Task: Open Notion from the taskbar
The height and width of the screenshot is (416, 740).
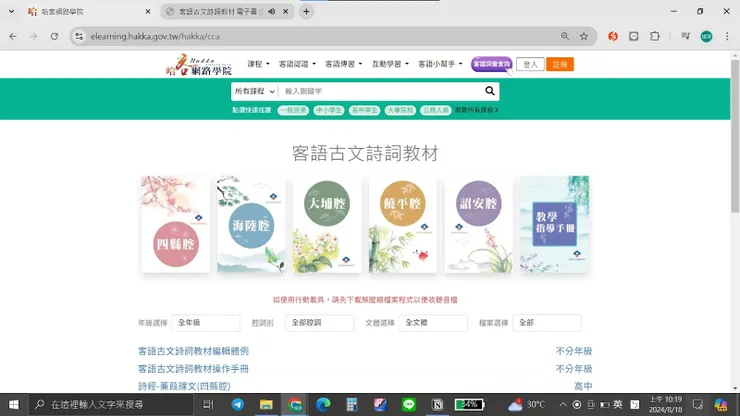Action: [437, 405]
